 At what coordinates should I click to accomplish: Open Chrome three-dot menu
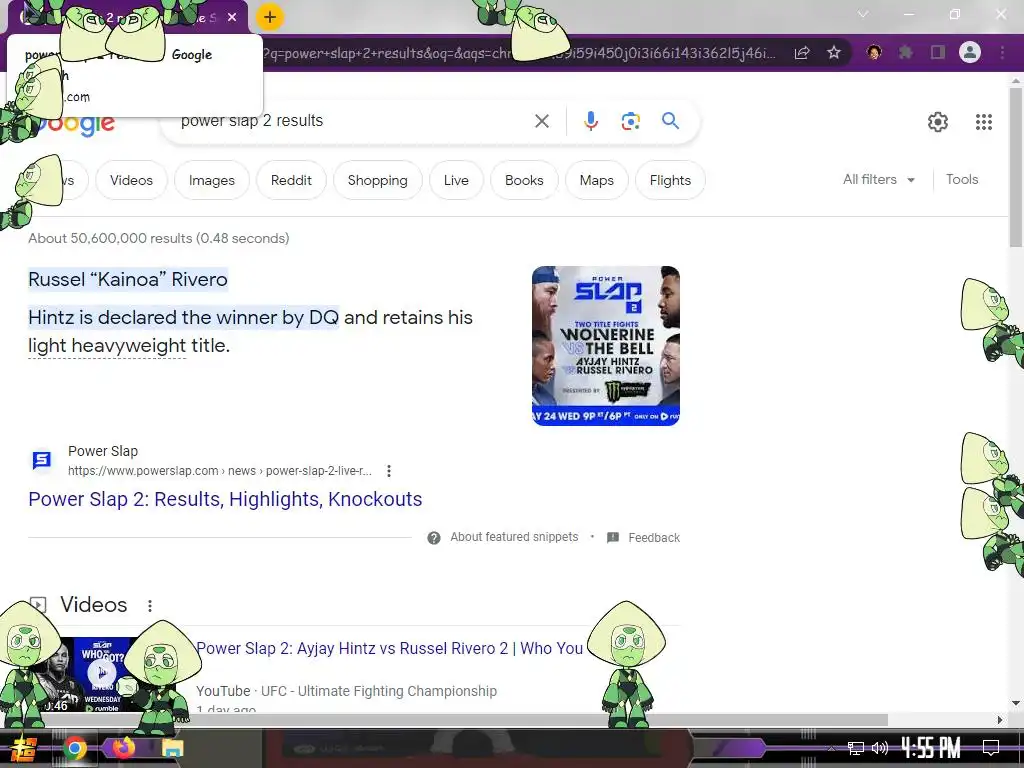pyautogui.click(x=1002, y=52)
